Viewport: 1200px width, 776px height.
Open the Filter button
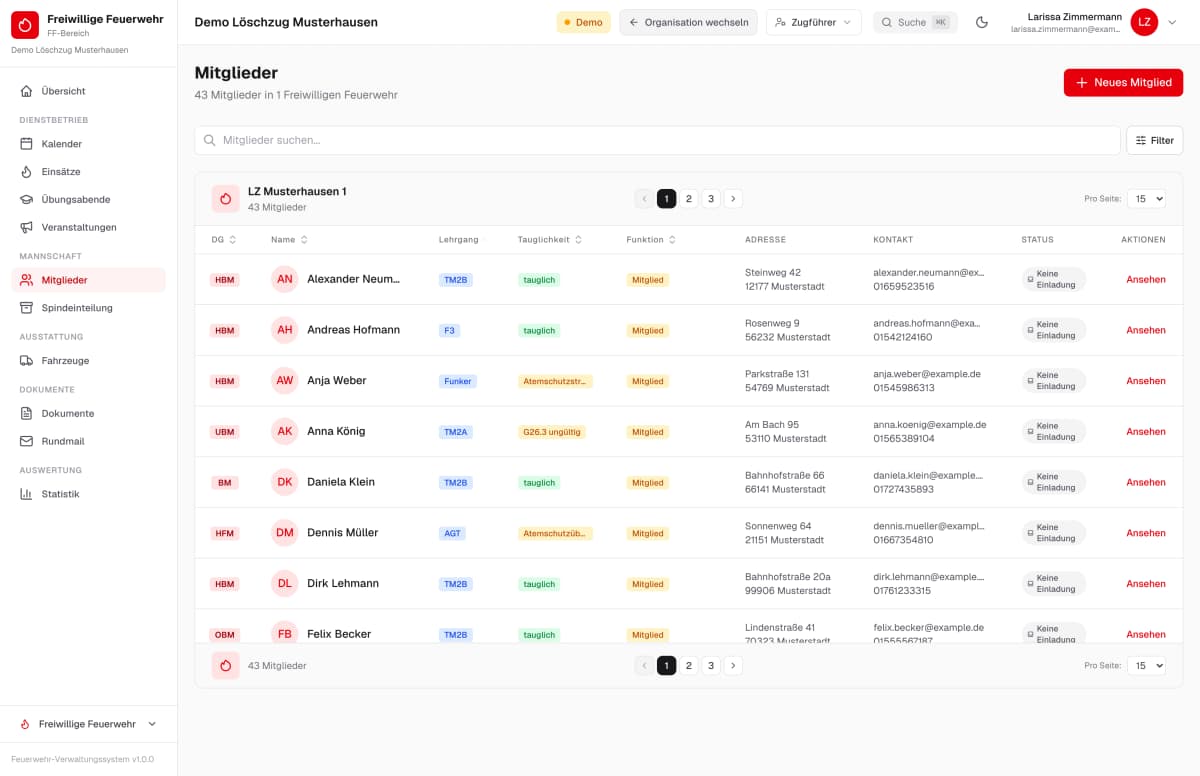(x=1154, y=140)
